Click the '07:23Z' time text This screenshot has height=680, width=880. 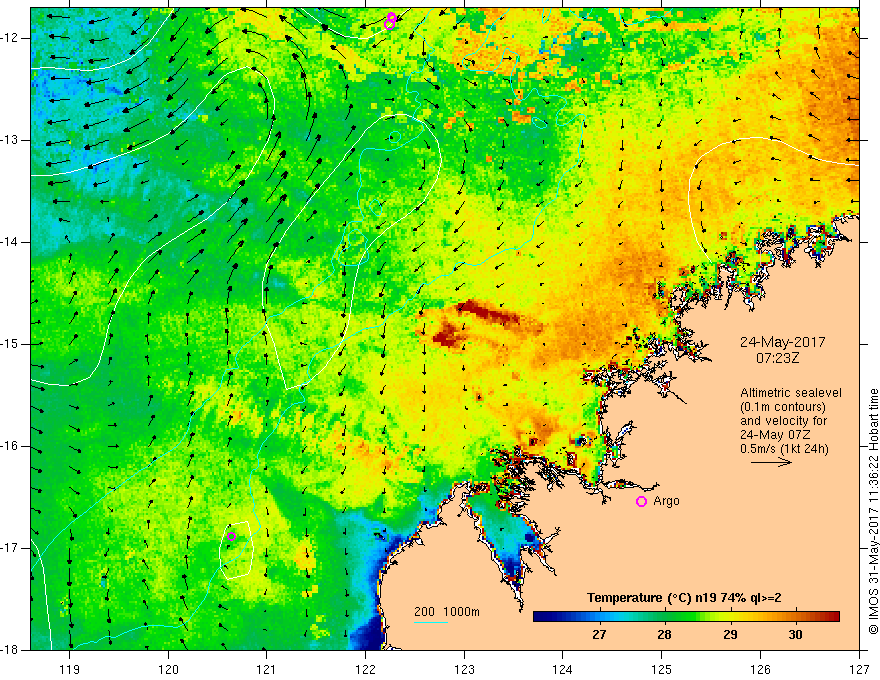(777, 358)
